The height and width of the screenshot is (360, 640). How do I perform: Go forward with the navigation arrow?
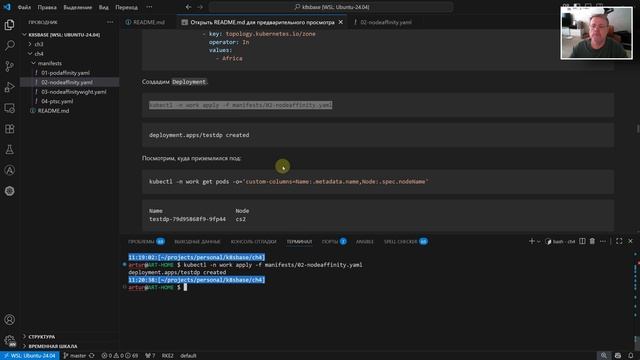point(200,7)
